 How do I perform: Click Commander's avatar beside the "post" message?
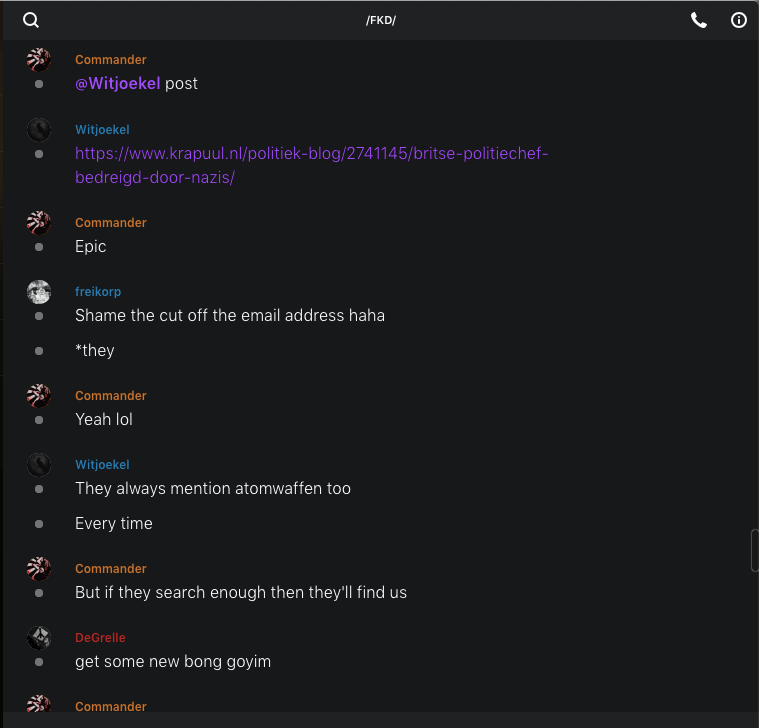[x=39, y=60]
